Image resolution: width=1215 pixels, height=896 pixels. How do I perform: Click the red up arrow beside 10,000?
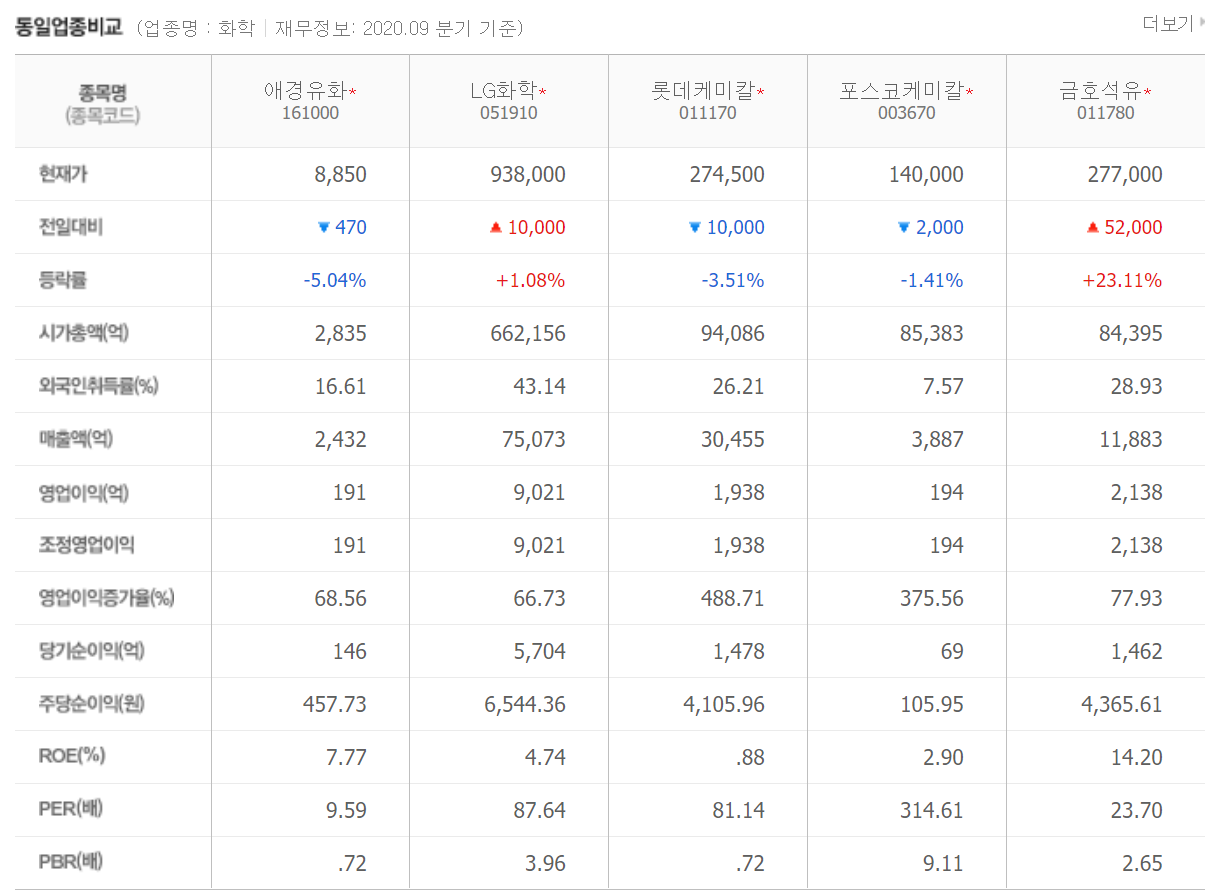coord(495,228)
